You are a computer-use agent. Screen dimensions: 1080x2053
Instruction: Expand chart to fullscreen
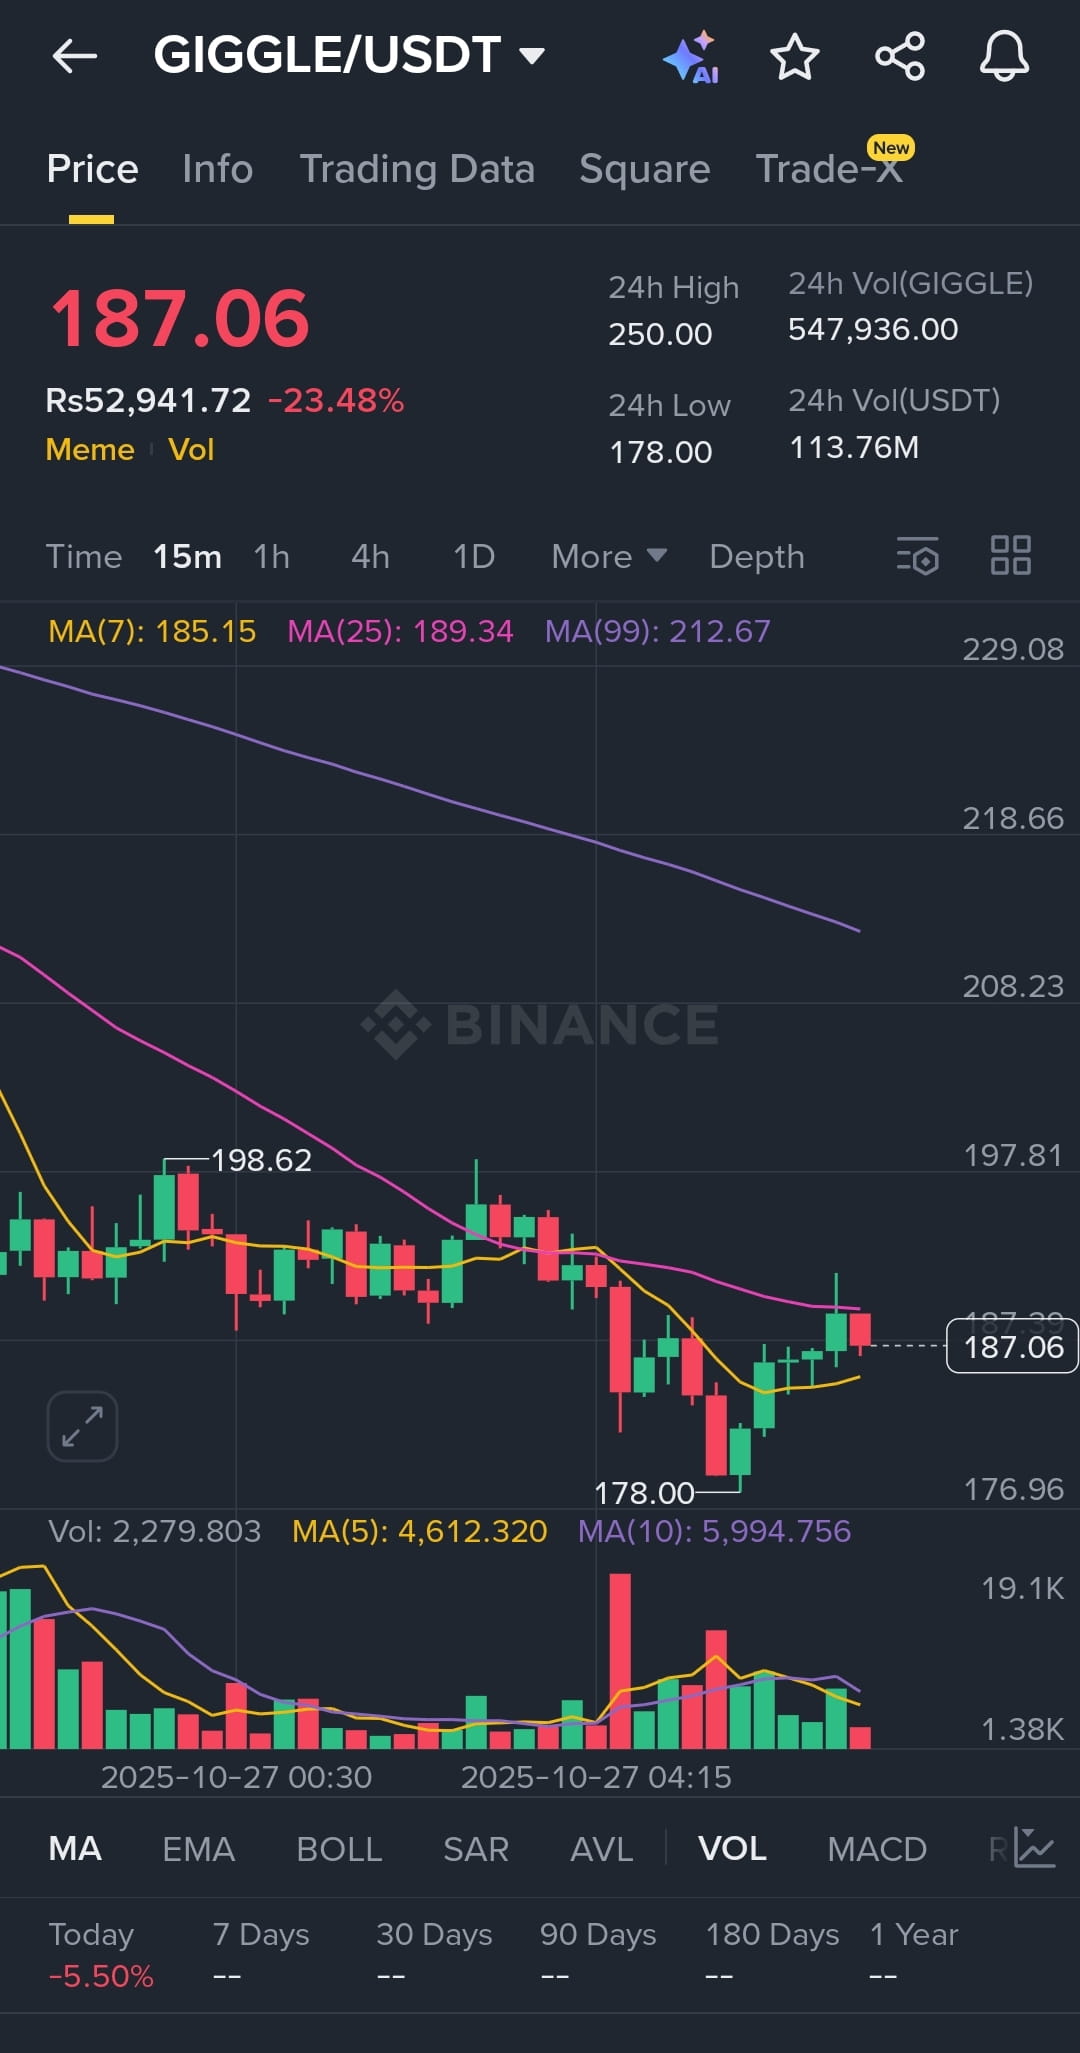pyautogui.click(x=82, y=1426)
